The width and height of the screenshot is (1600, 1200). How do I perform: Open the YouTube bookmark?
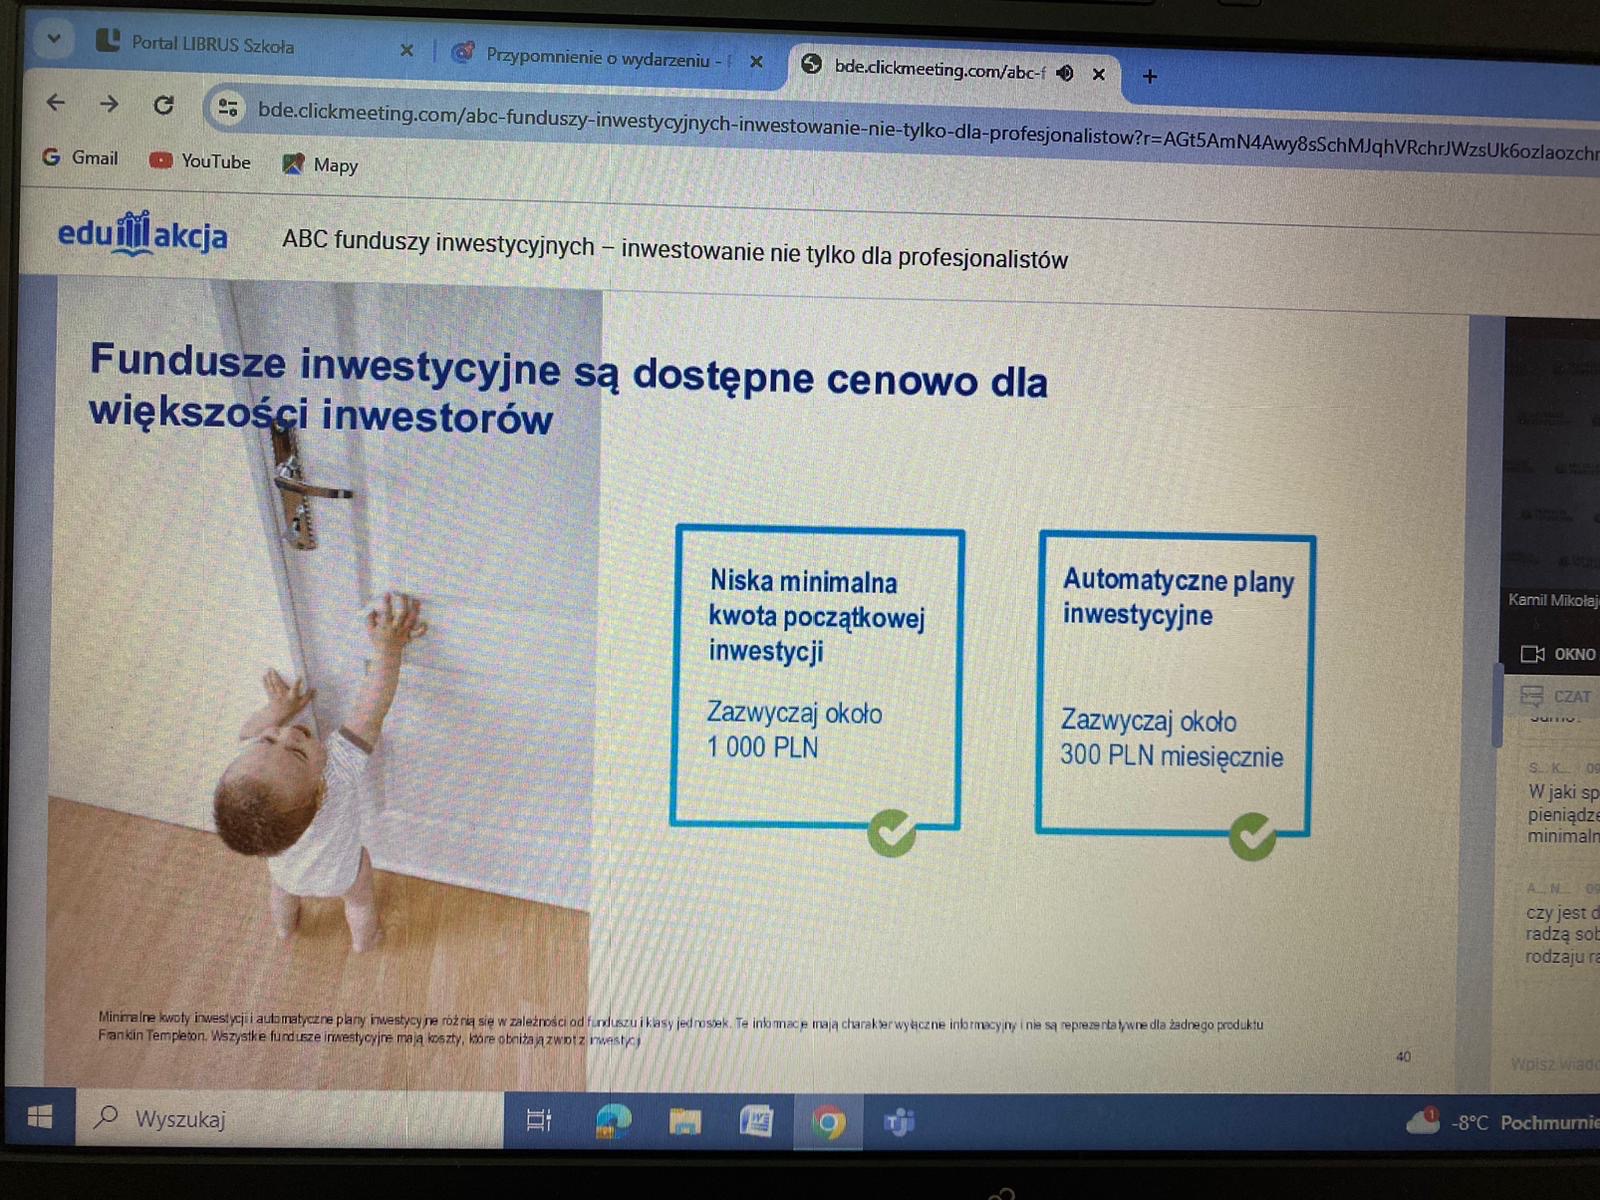tap(200, 161)
